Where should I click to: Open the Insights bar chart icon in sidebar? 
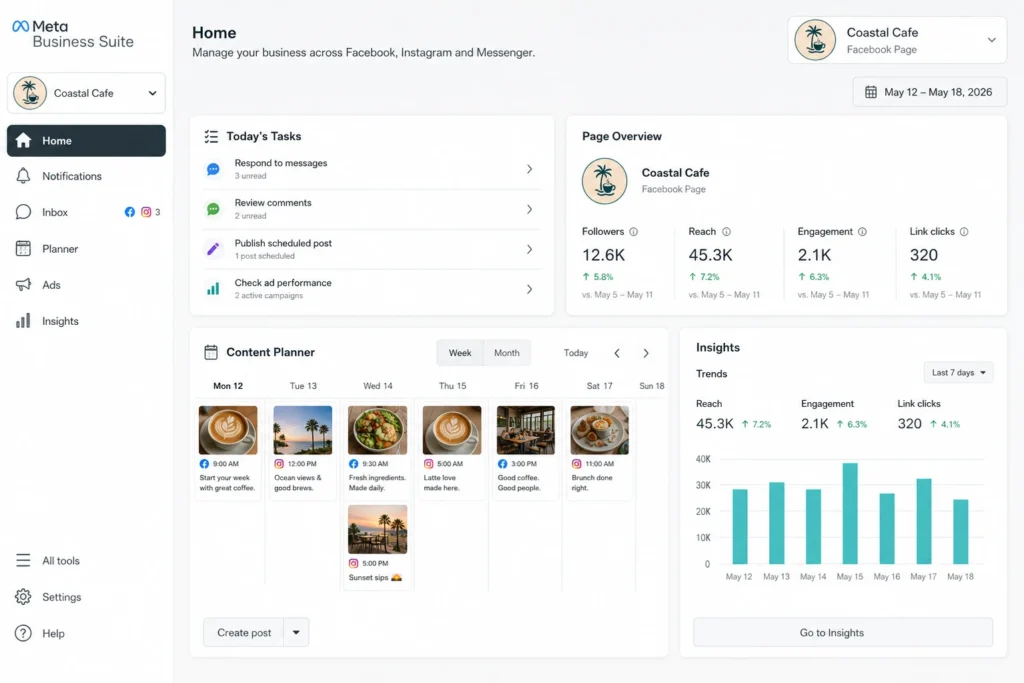tap(24, 321)
